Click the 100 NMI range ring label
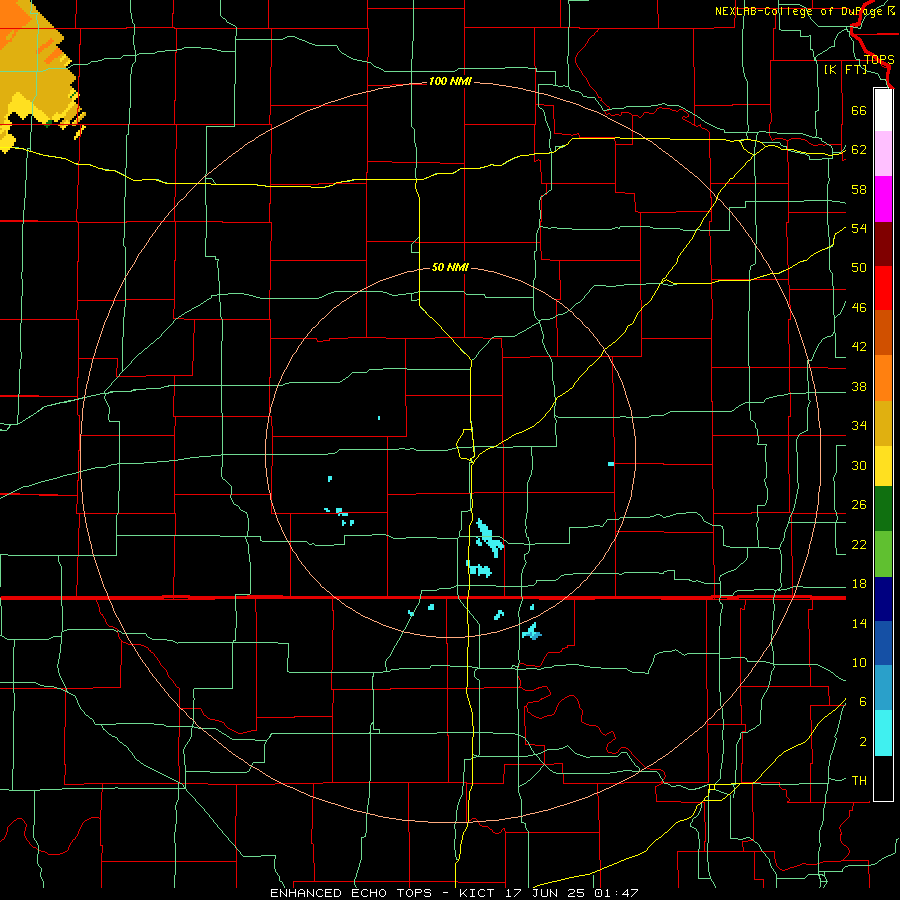The width and height of the screenshot is (900, 900). pos(450,82)
